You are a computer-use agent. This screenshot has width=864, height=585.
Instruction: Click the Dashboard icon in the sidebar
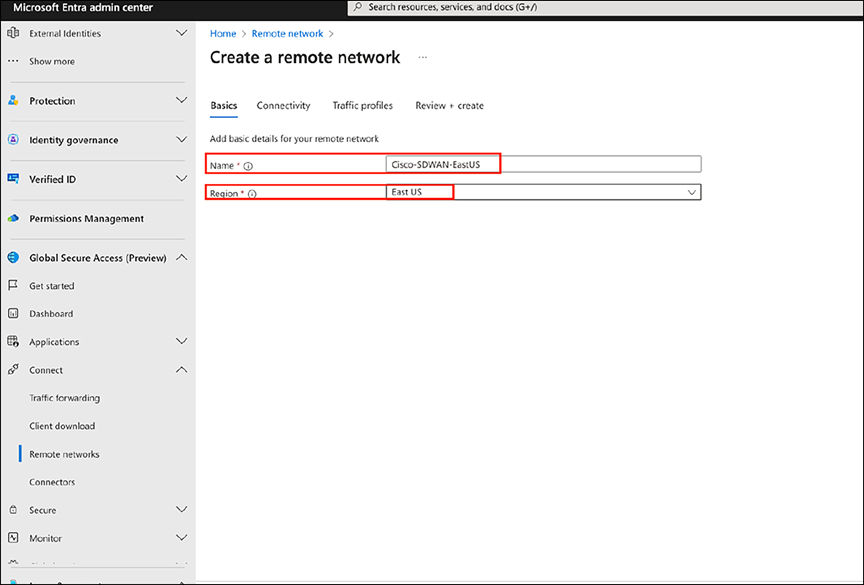coord(14,313)
